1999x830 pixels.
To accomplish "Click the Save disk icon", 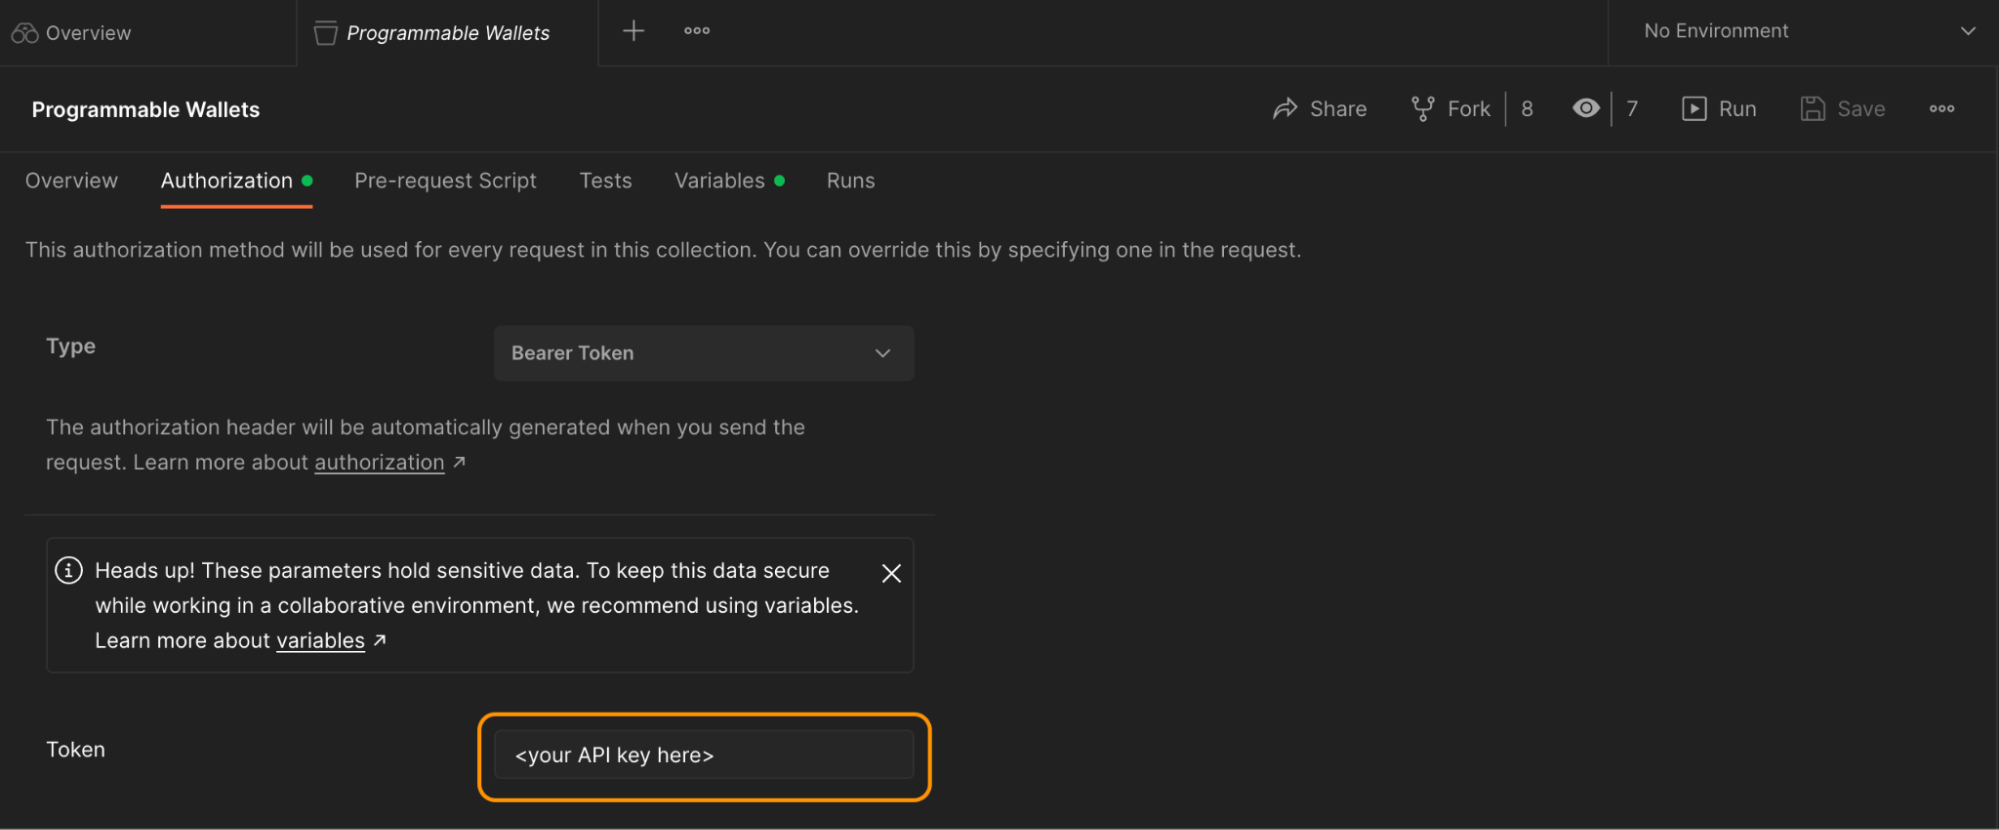I will 1813,108.
